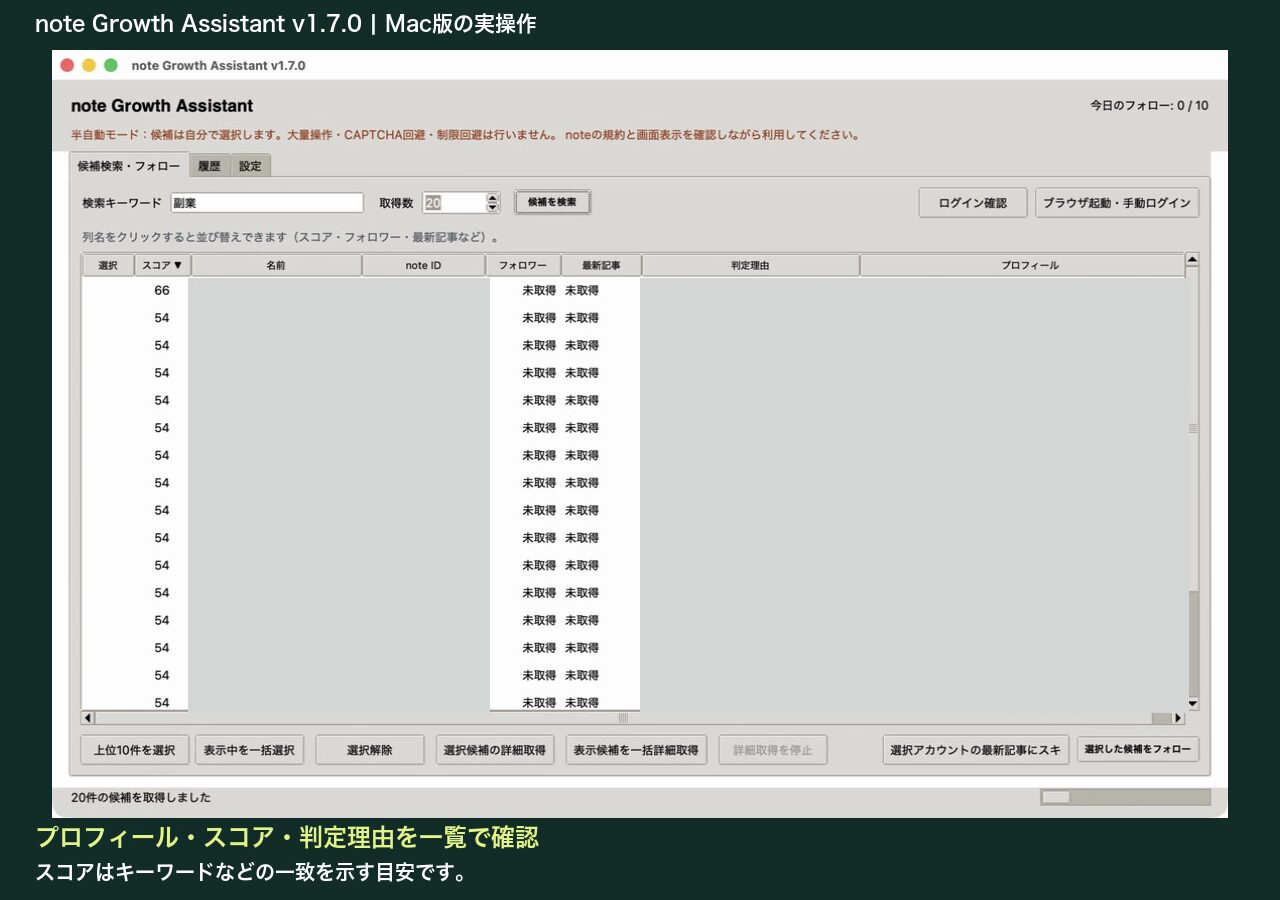Sort by the 名前 column header

click(276, 265)
